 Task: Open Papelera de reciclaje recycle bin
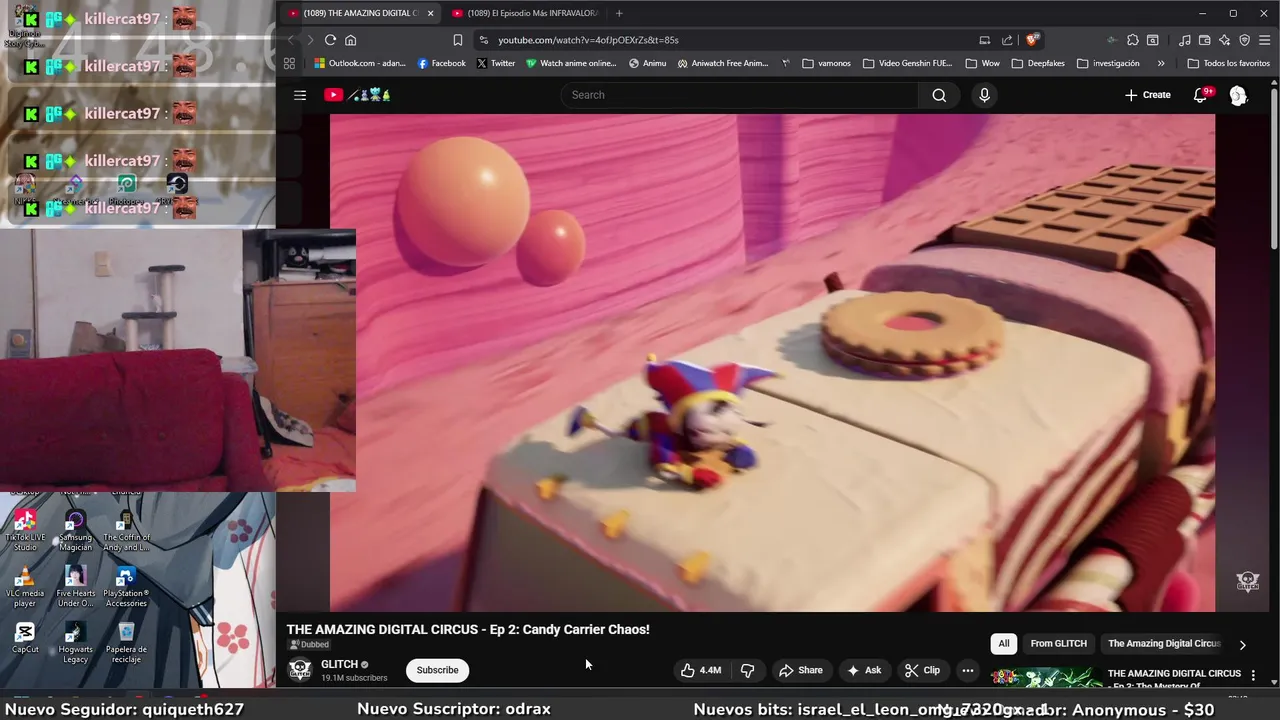[x=126, y=642]
